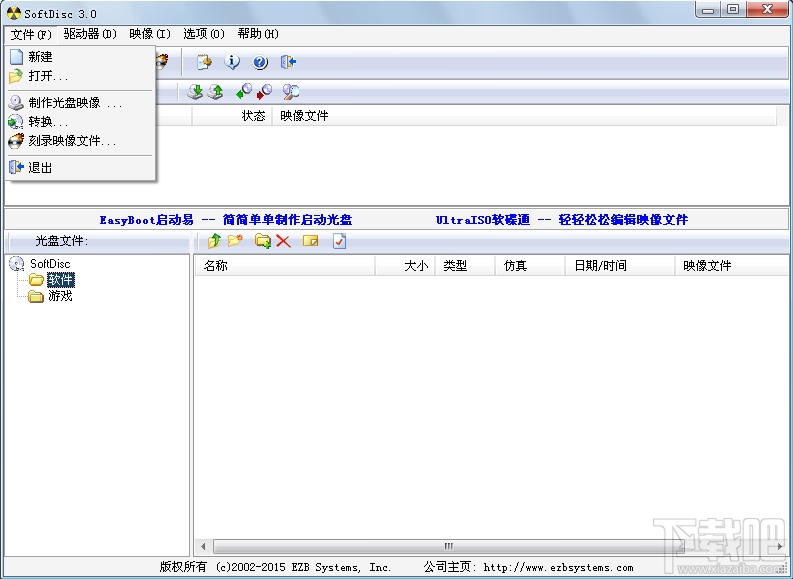Click the scrollbar left arrow
The width and height of the screenshot is (793, 579).
point(203,546)
